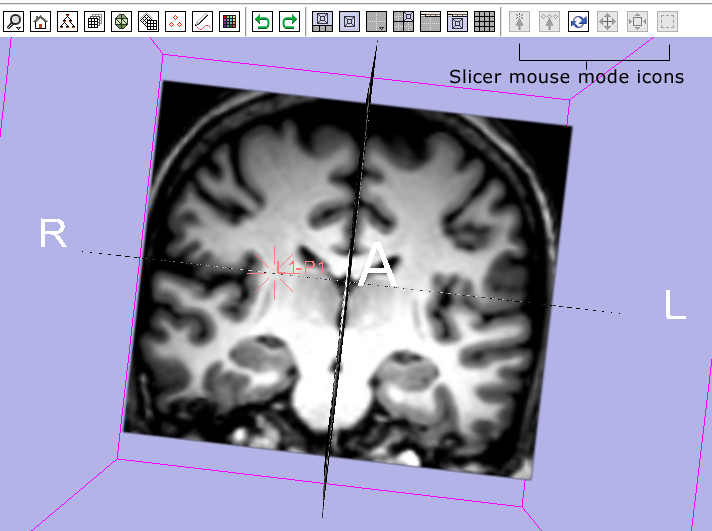Open the Models module icon
The height and width of the screenshot is (531, 712).
(121, 20)
